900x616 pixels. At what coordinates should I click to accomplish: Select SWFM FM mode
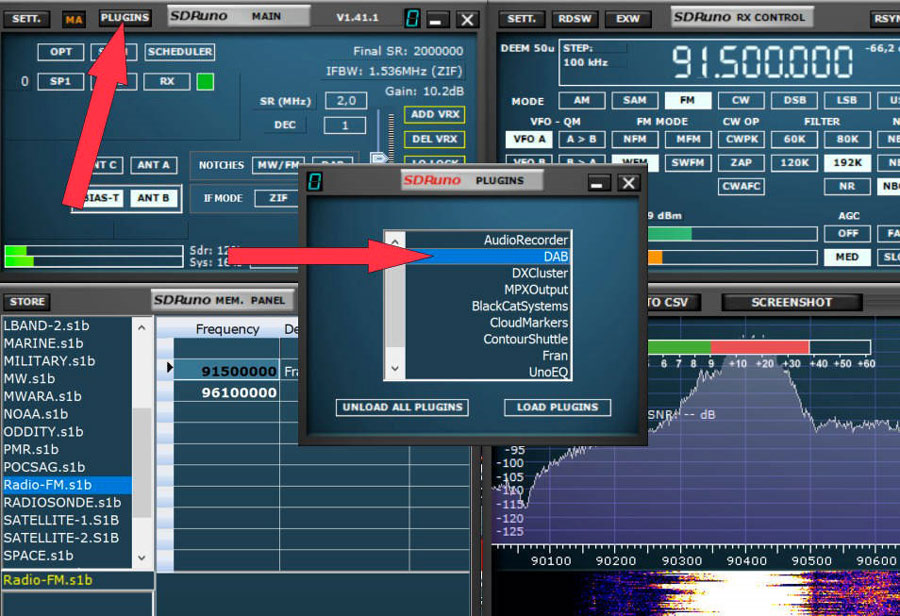tap(688, 163)
